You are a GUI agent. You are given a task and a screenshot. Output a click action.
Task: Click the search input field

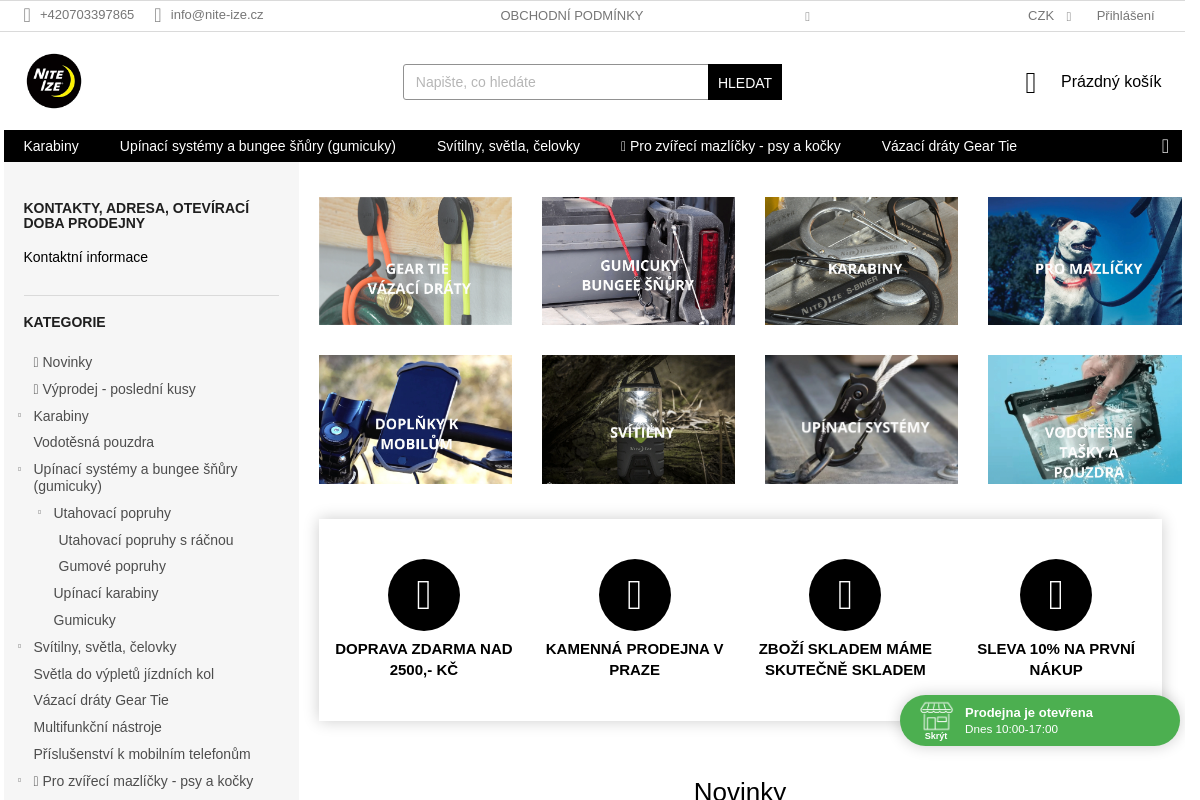point(555,82)
